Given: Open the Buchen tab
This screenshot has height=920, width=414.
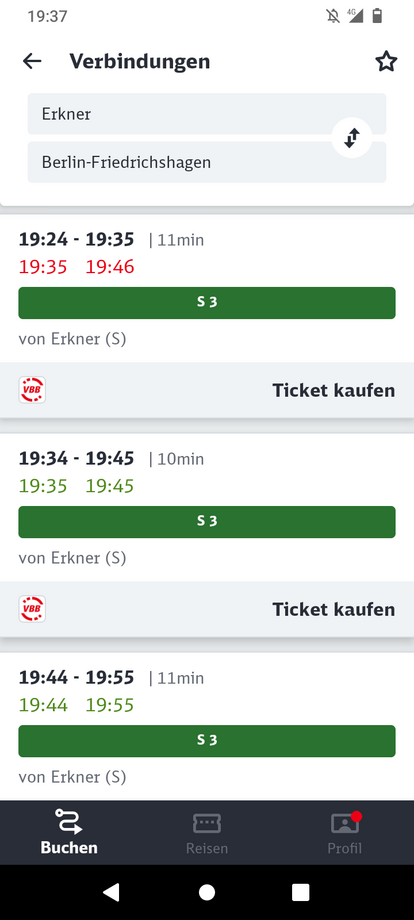Looking at the screenshot, I should 69,832.
